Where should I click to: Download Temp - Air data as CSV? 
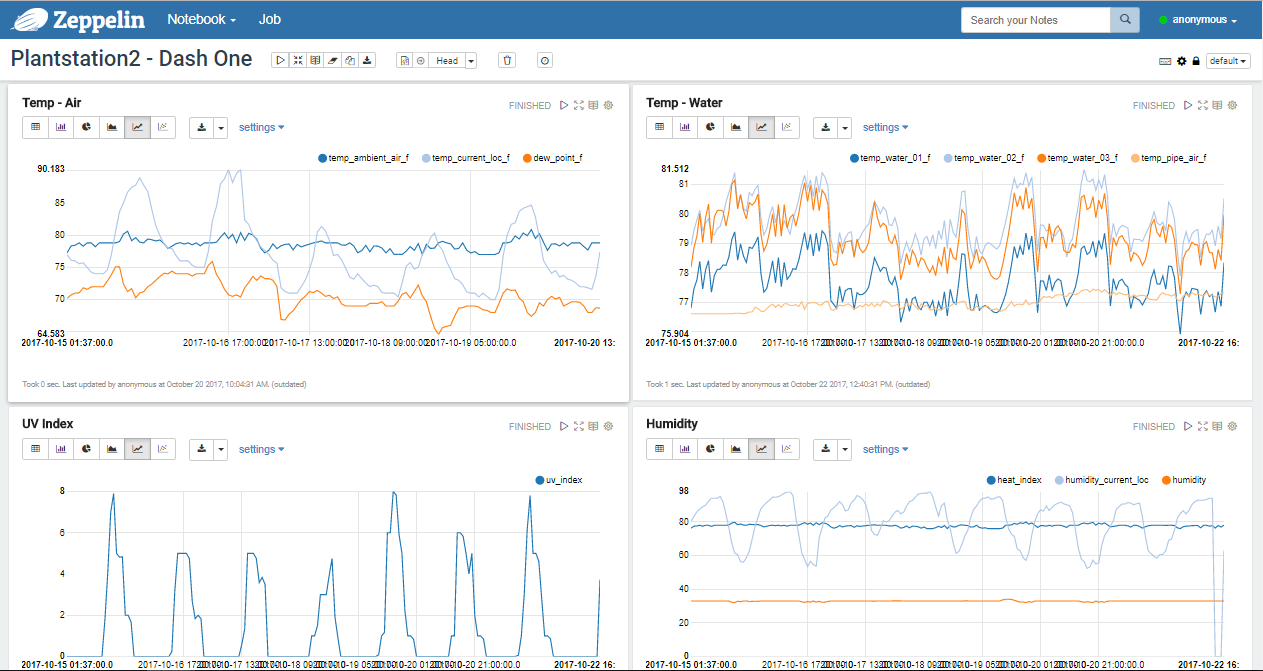pos(201,127)
